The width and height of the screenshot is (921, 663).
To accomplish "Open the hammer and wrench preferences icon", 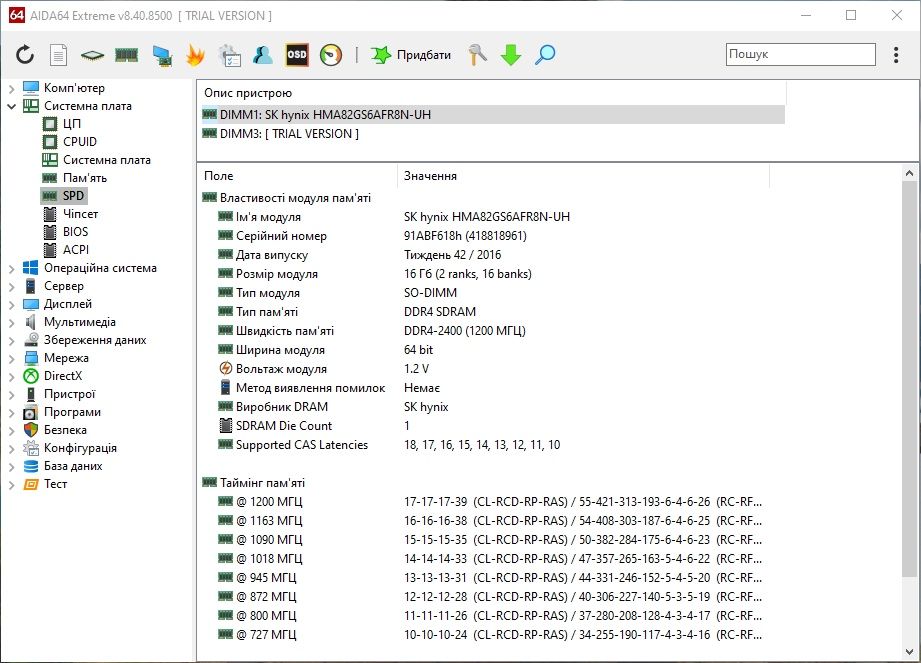I will click(478, 55).
